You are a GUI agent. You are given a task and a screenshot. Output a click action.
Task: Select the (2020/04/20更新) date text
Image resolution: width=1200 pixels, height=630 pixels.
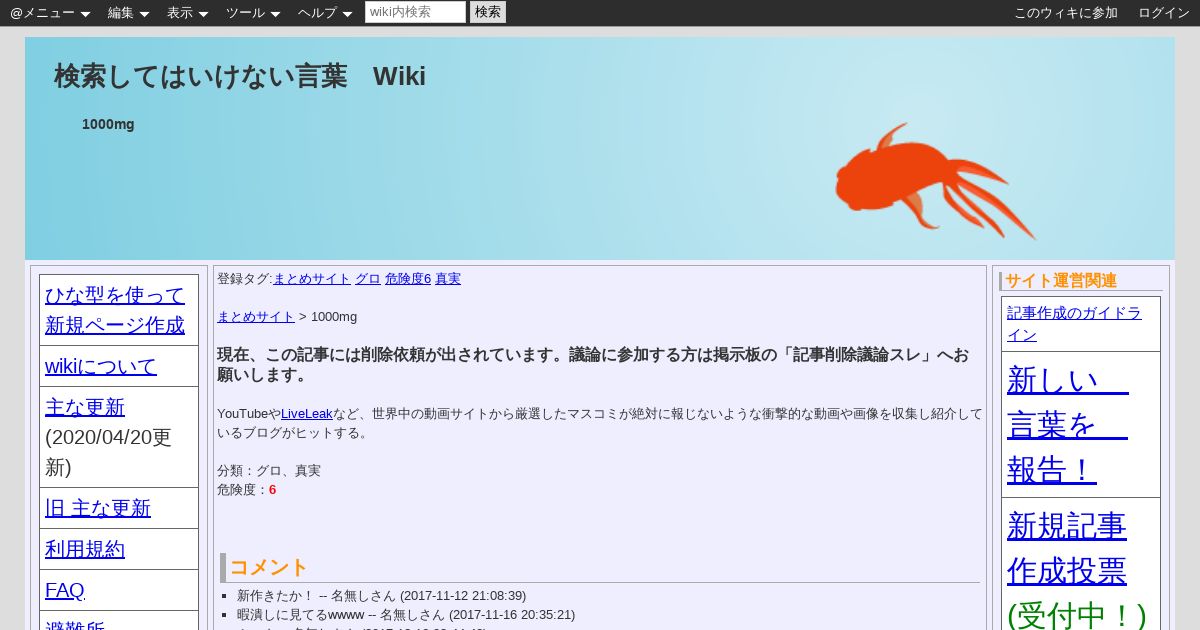tap(108, 453)
